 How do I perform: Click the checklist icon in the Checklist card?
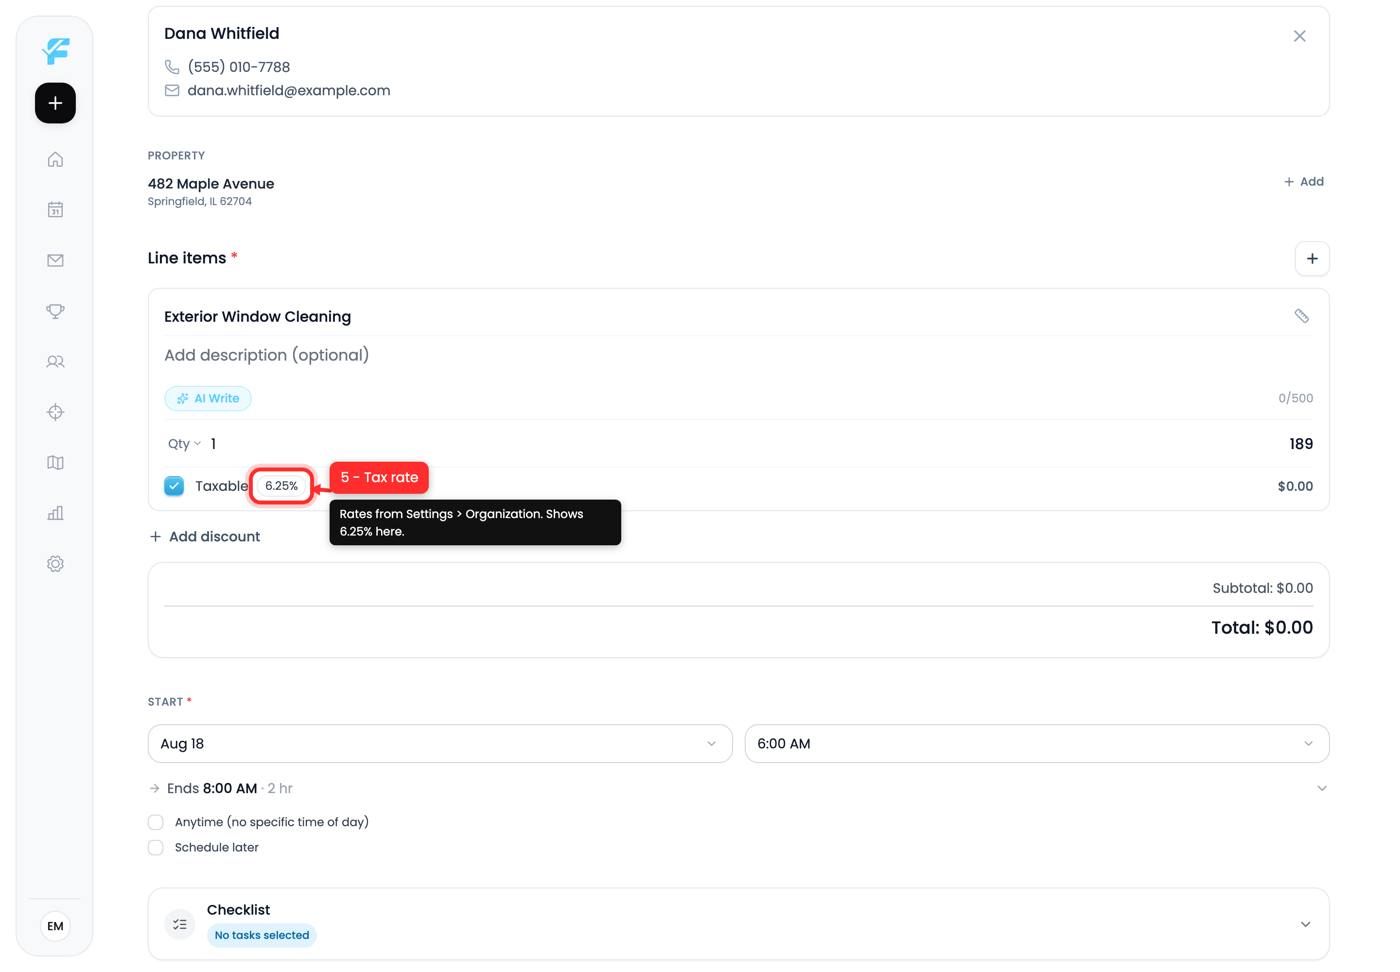pyautogui.click(x=180, y=924)
